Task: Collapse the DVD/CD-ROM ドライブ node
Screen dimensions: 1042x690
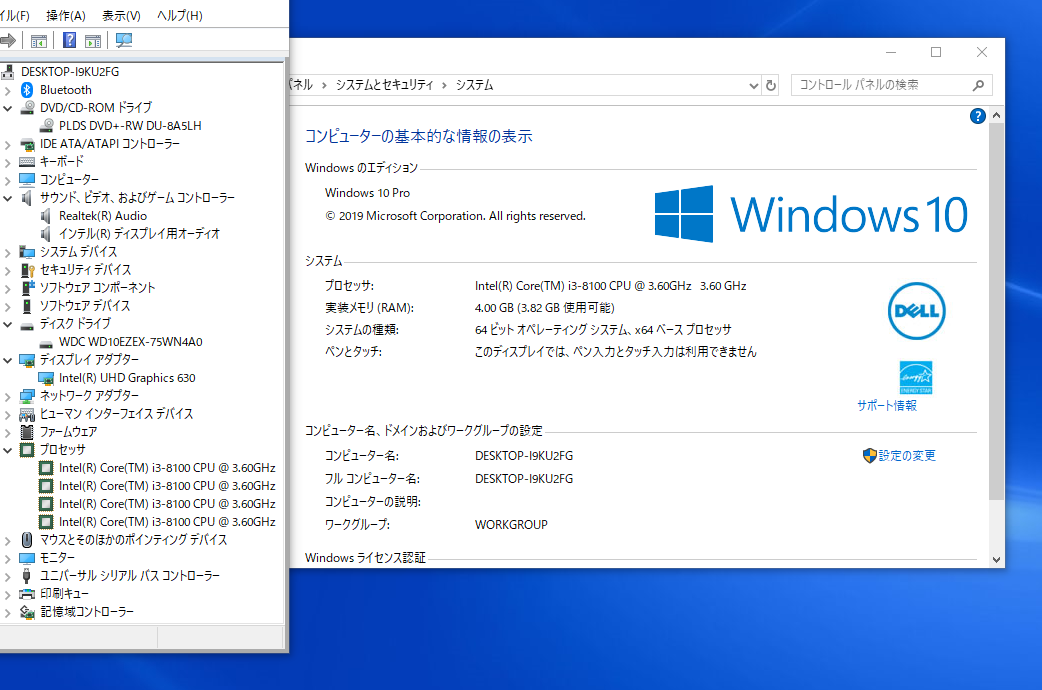Action: click(8, 108)
